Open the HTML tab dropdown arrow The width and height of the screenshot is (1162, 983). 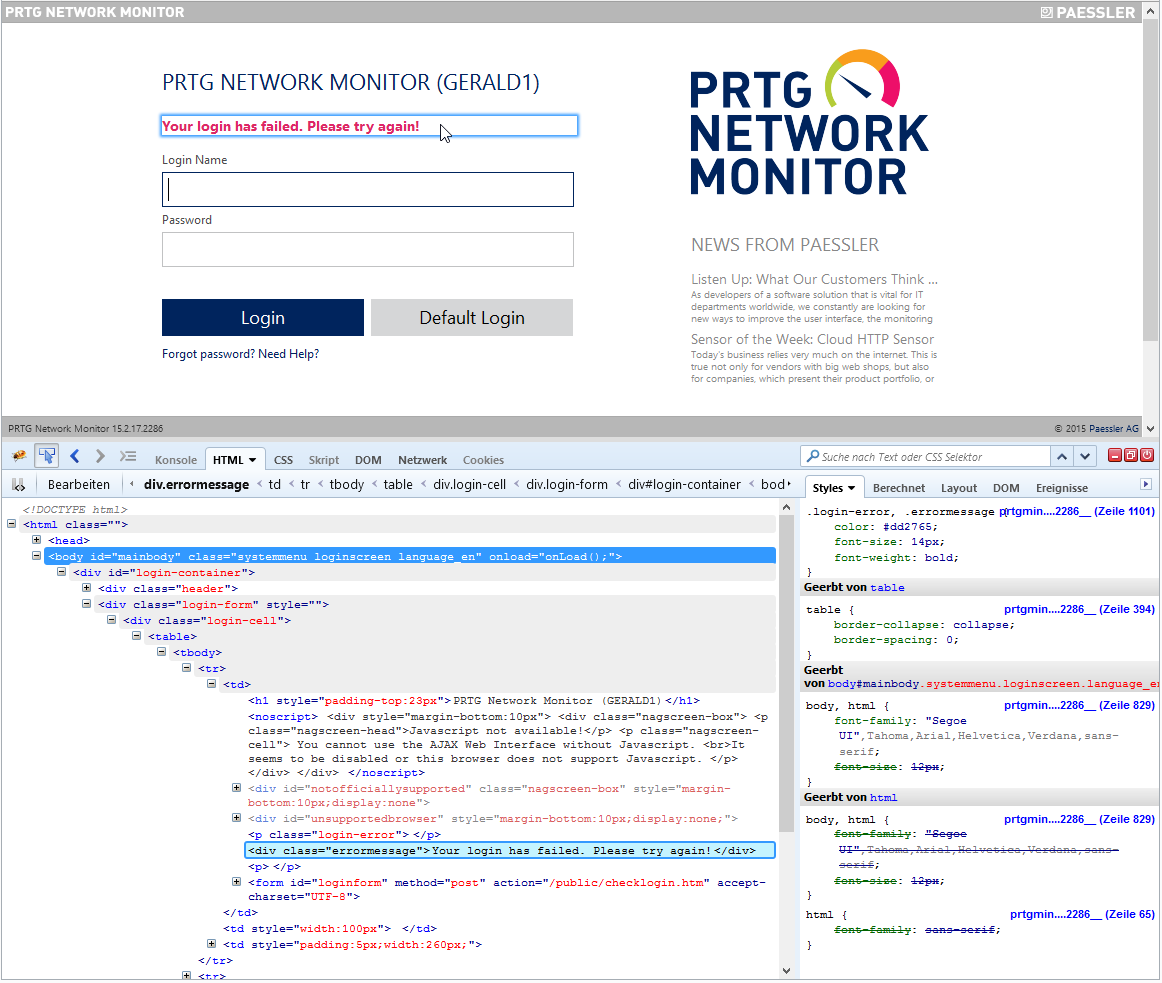(x=252, y=460)
